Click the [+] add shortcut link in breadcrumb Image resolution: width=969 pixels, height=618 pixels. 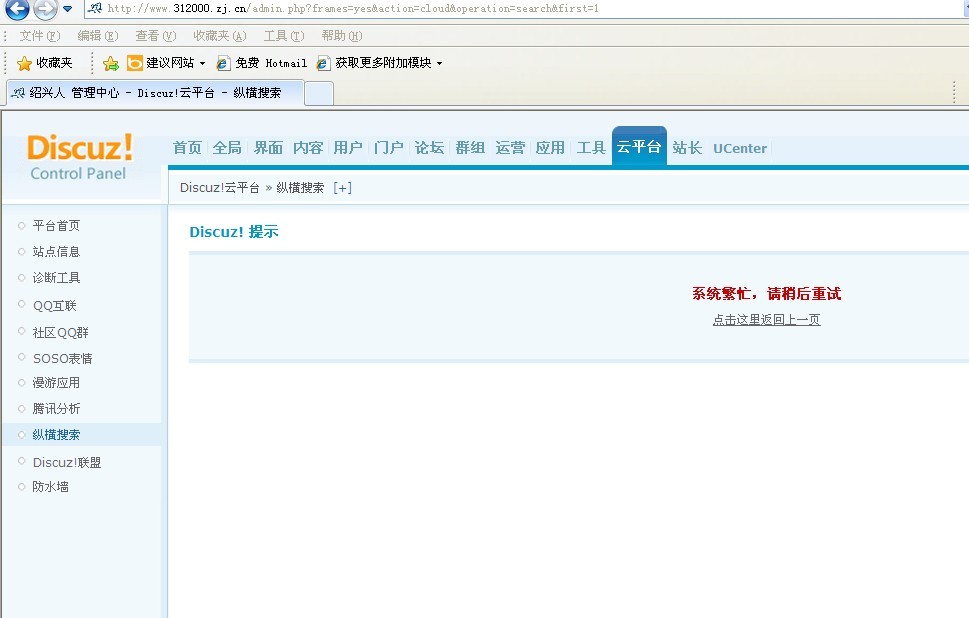click(x=342, y=188)
